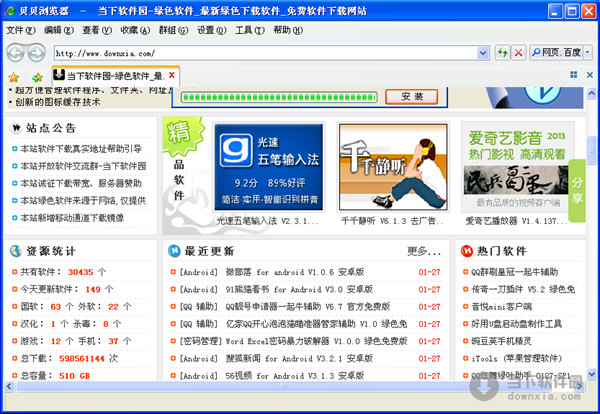
Task: Click vertical scrollbar down arrow
Action: point(591,374)
